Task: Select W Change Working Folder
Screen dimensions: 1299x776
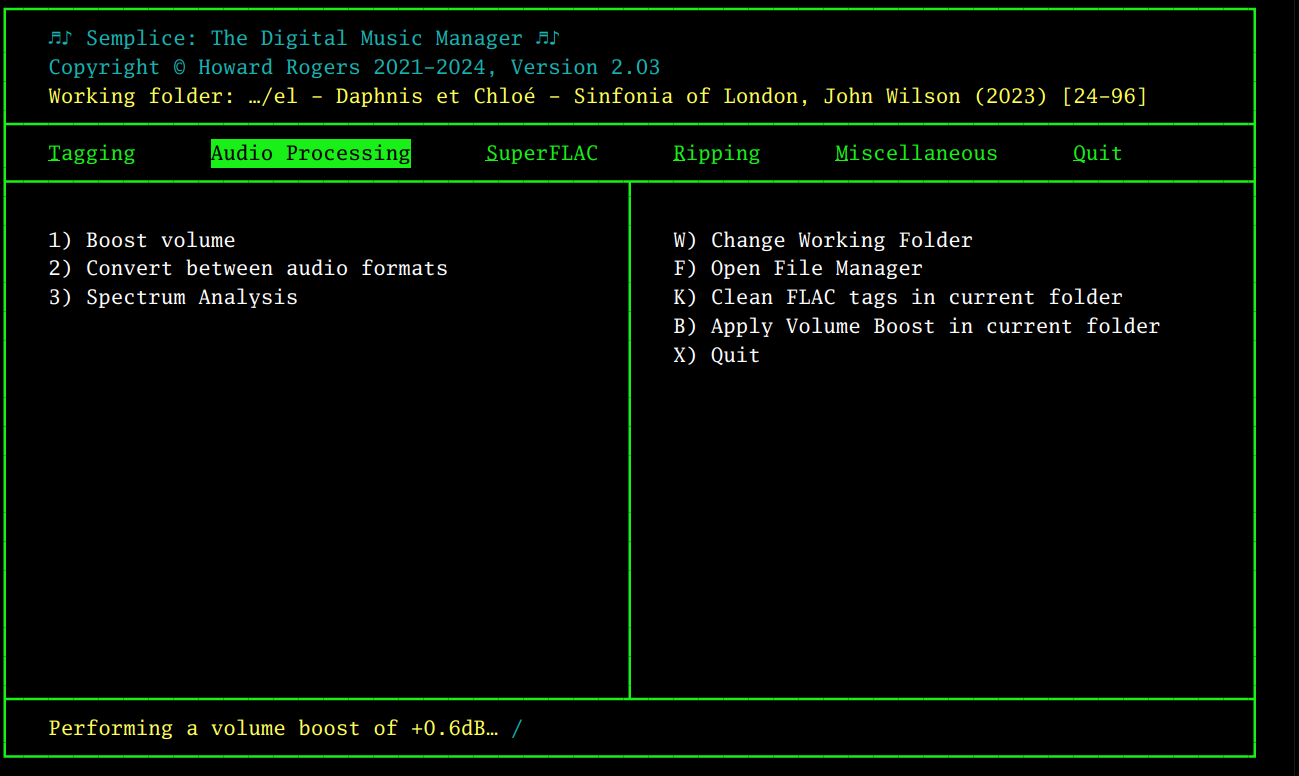Action: coord(822,240)
